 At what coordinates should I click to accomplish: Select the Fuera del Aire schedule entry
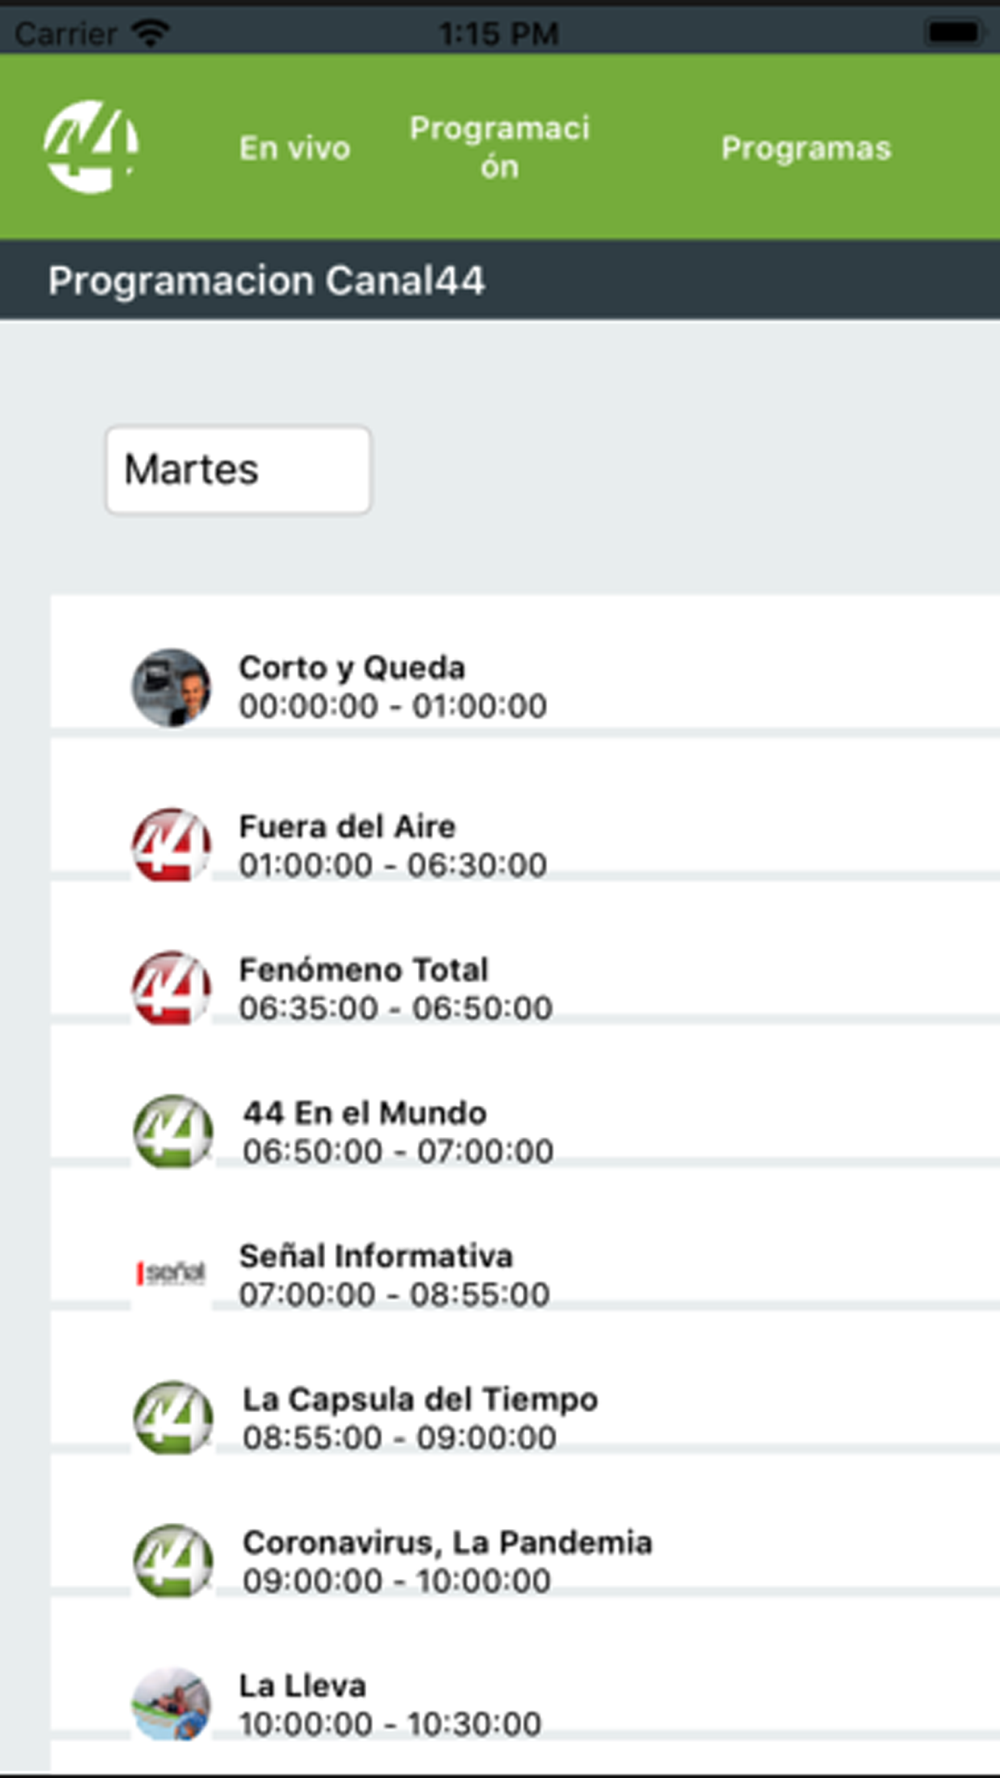pos(525,845)
